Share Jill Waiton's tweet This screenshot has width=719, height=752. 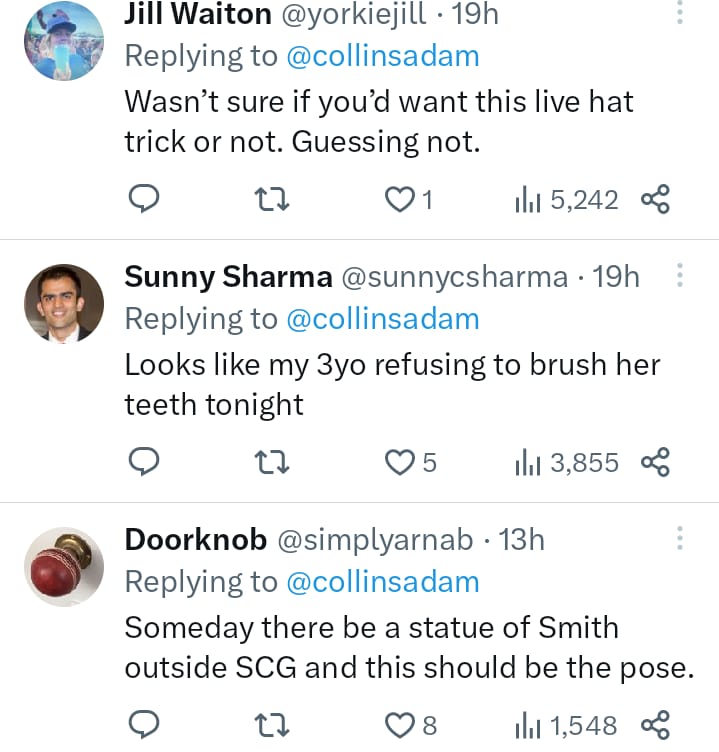tap(654, 200)
